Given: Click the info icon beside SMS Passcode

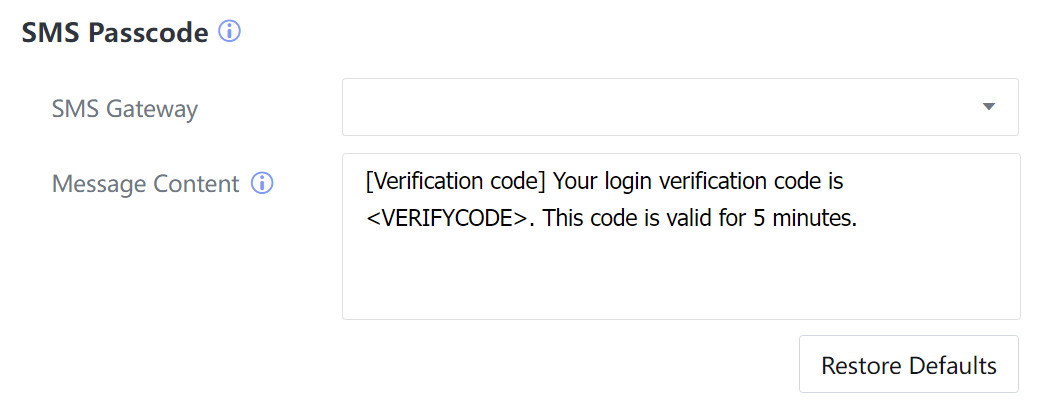Looking at the screenshot, I should tap(230, 33).
